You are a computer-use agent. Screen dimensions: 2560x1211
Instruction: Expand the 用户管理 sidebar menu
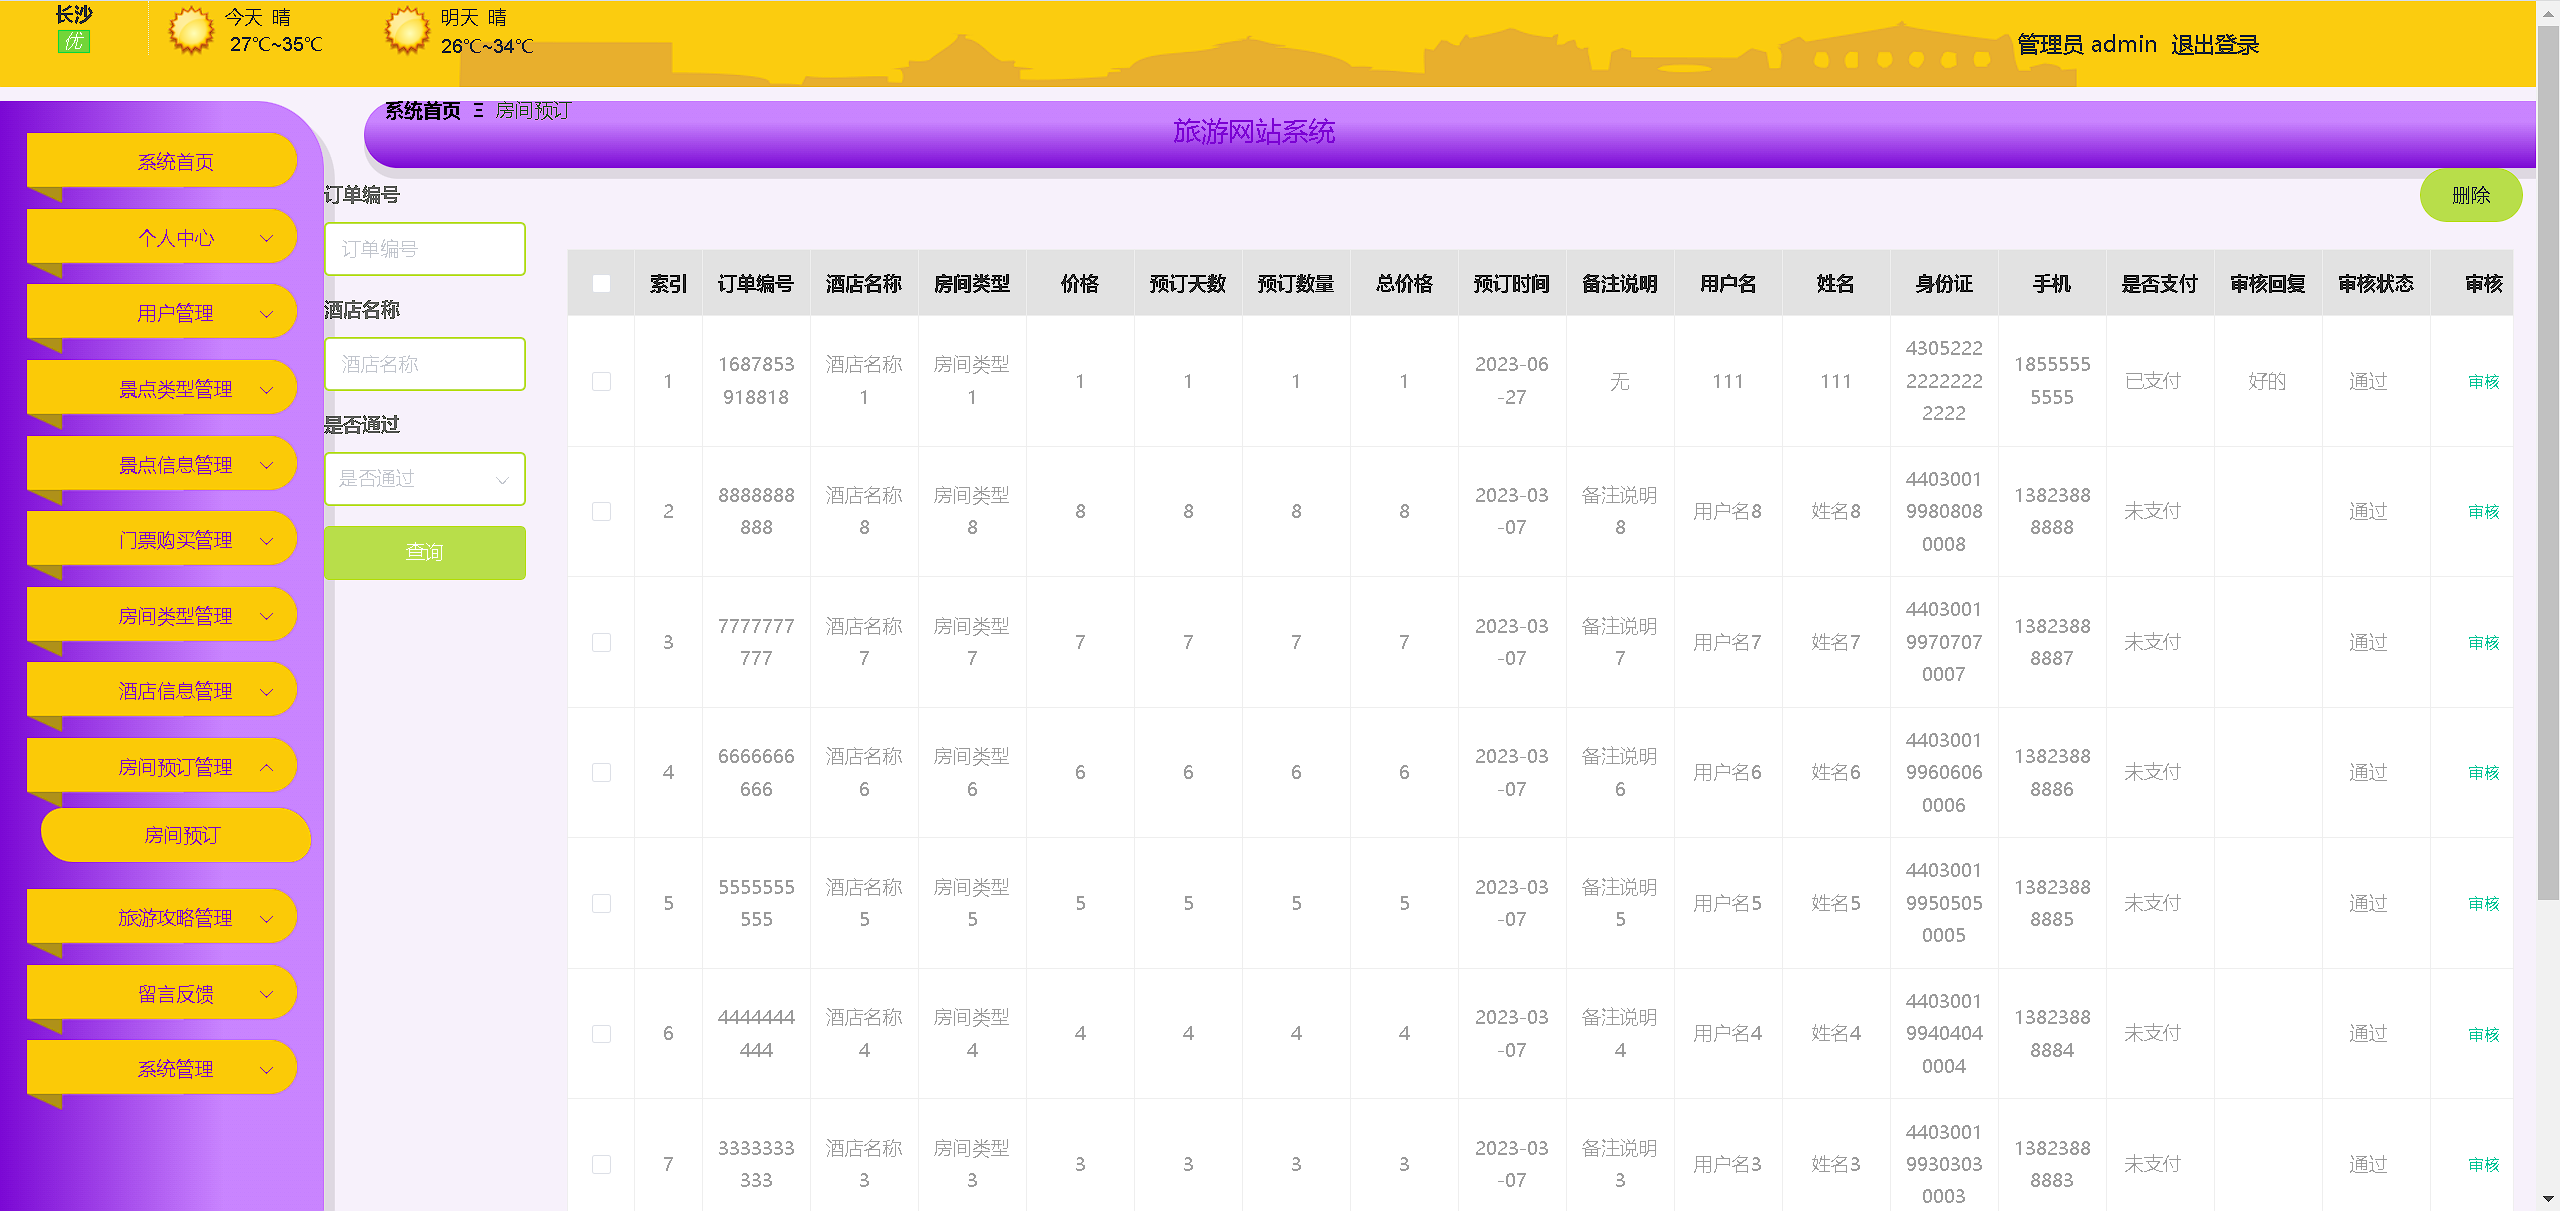[175, 313]
